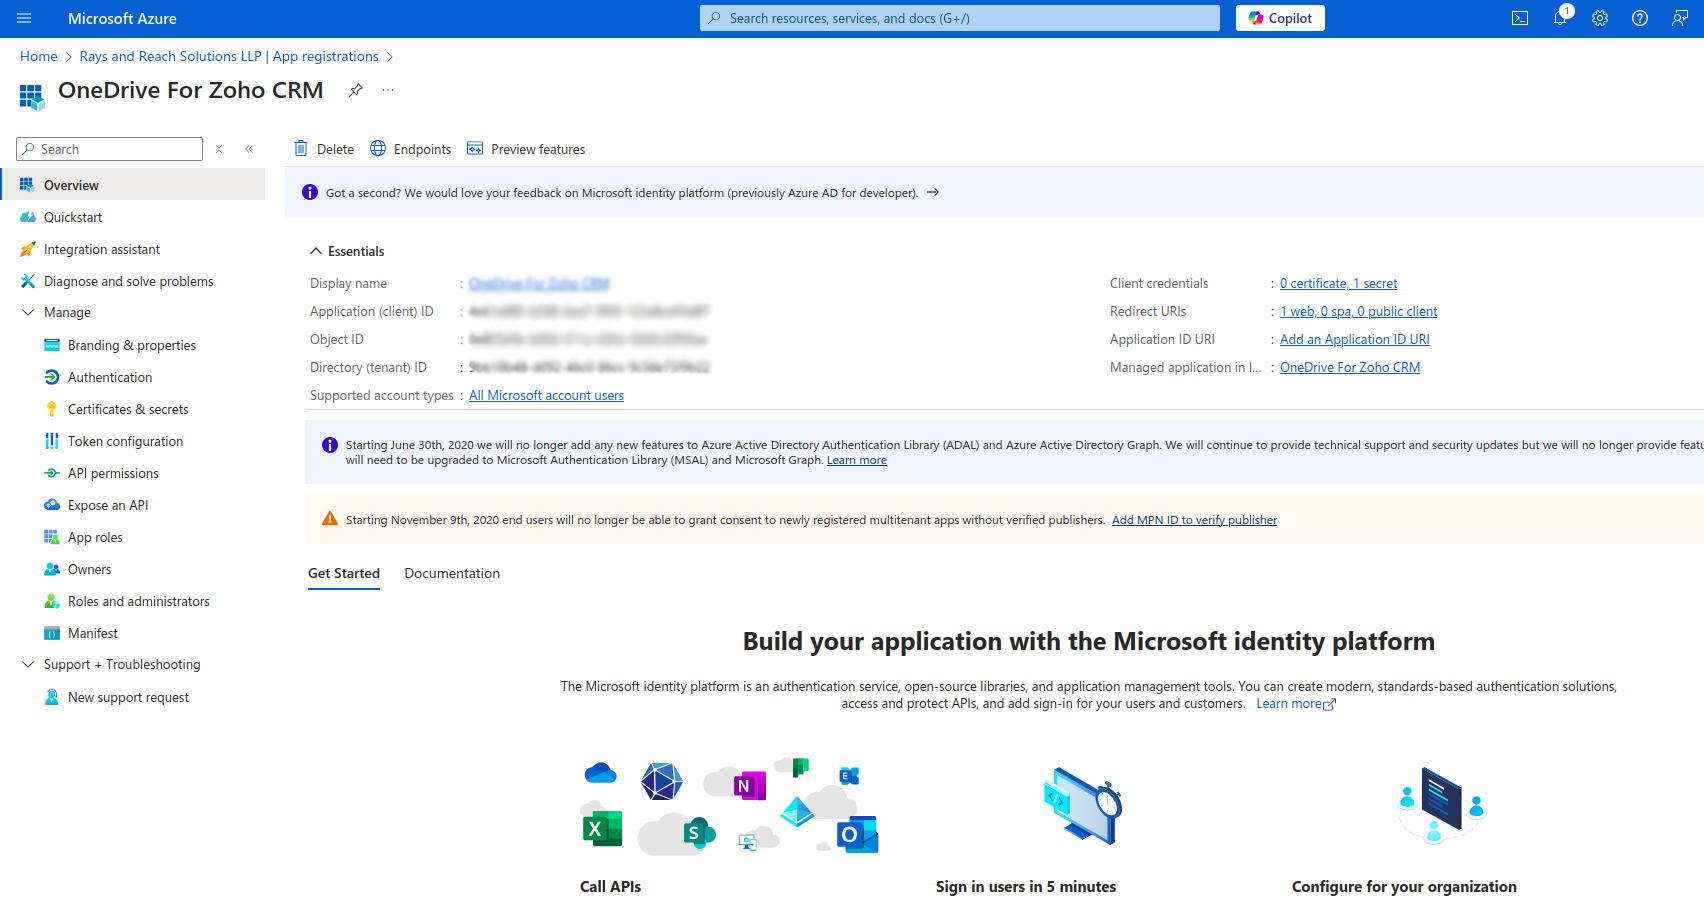Open the Help question mark icon
1704x910 pixels.
tap(1640, 18)
